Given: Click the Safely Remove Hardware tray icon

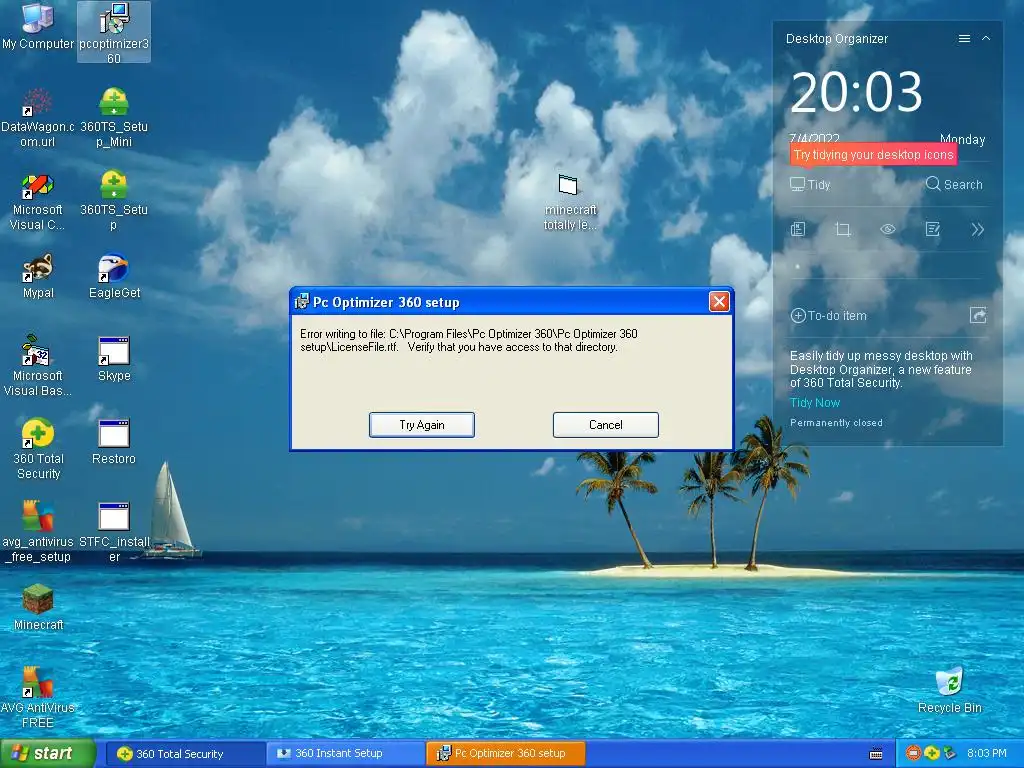Looking at the screenshot, I should [950, 754].
